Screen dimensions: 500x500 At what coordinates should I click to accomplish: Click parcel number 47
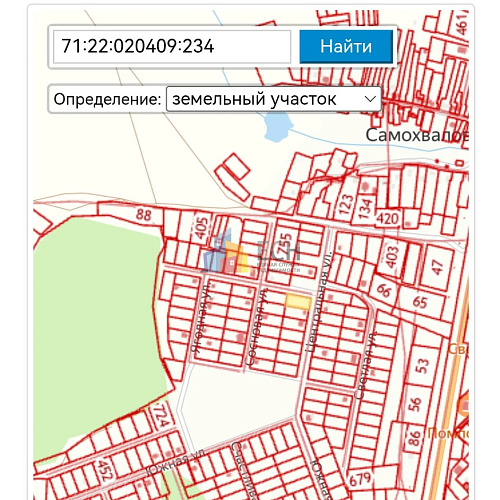[x=437, y=267]
